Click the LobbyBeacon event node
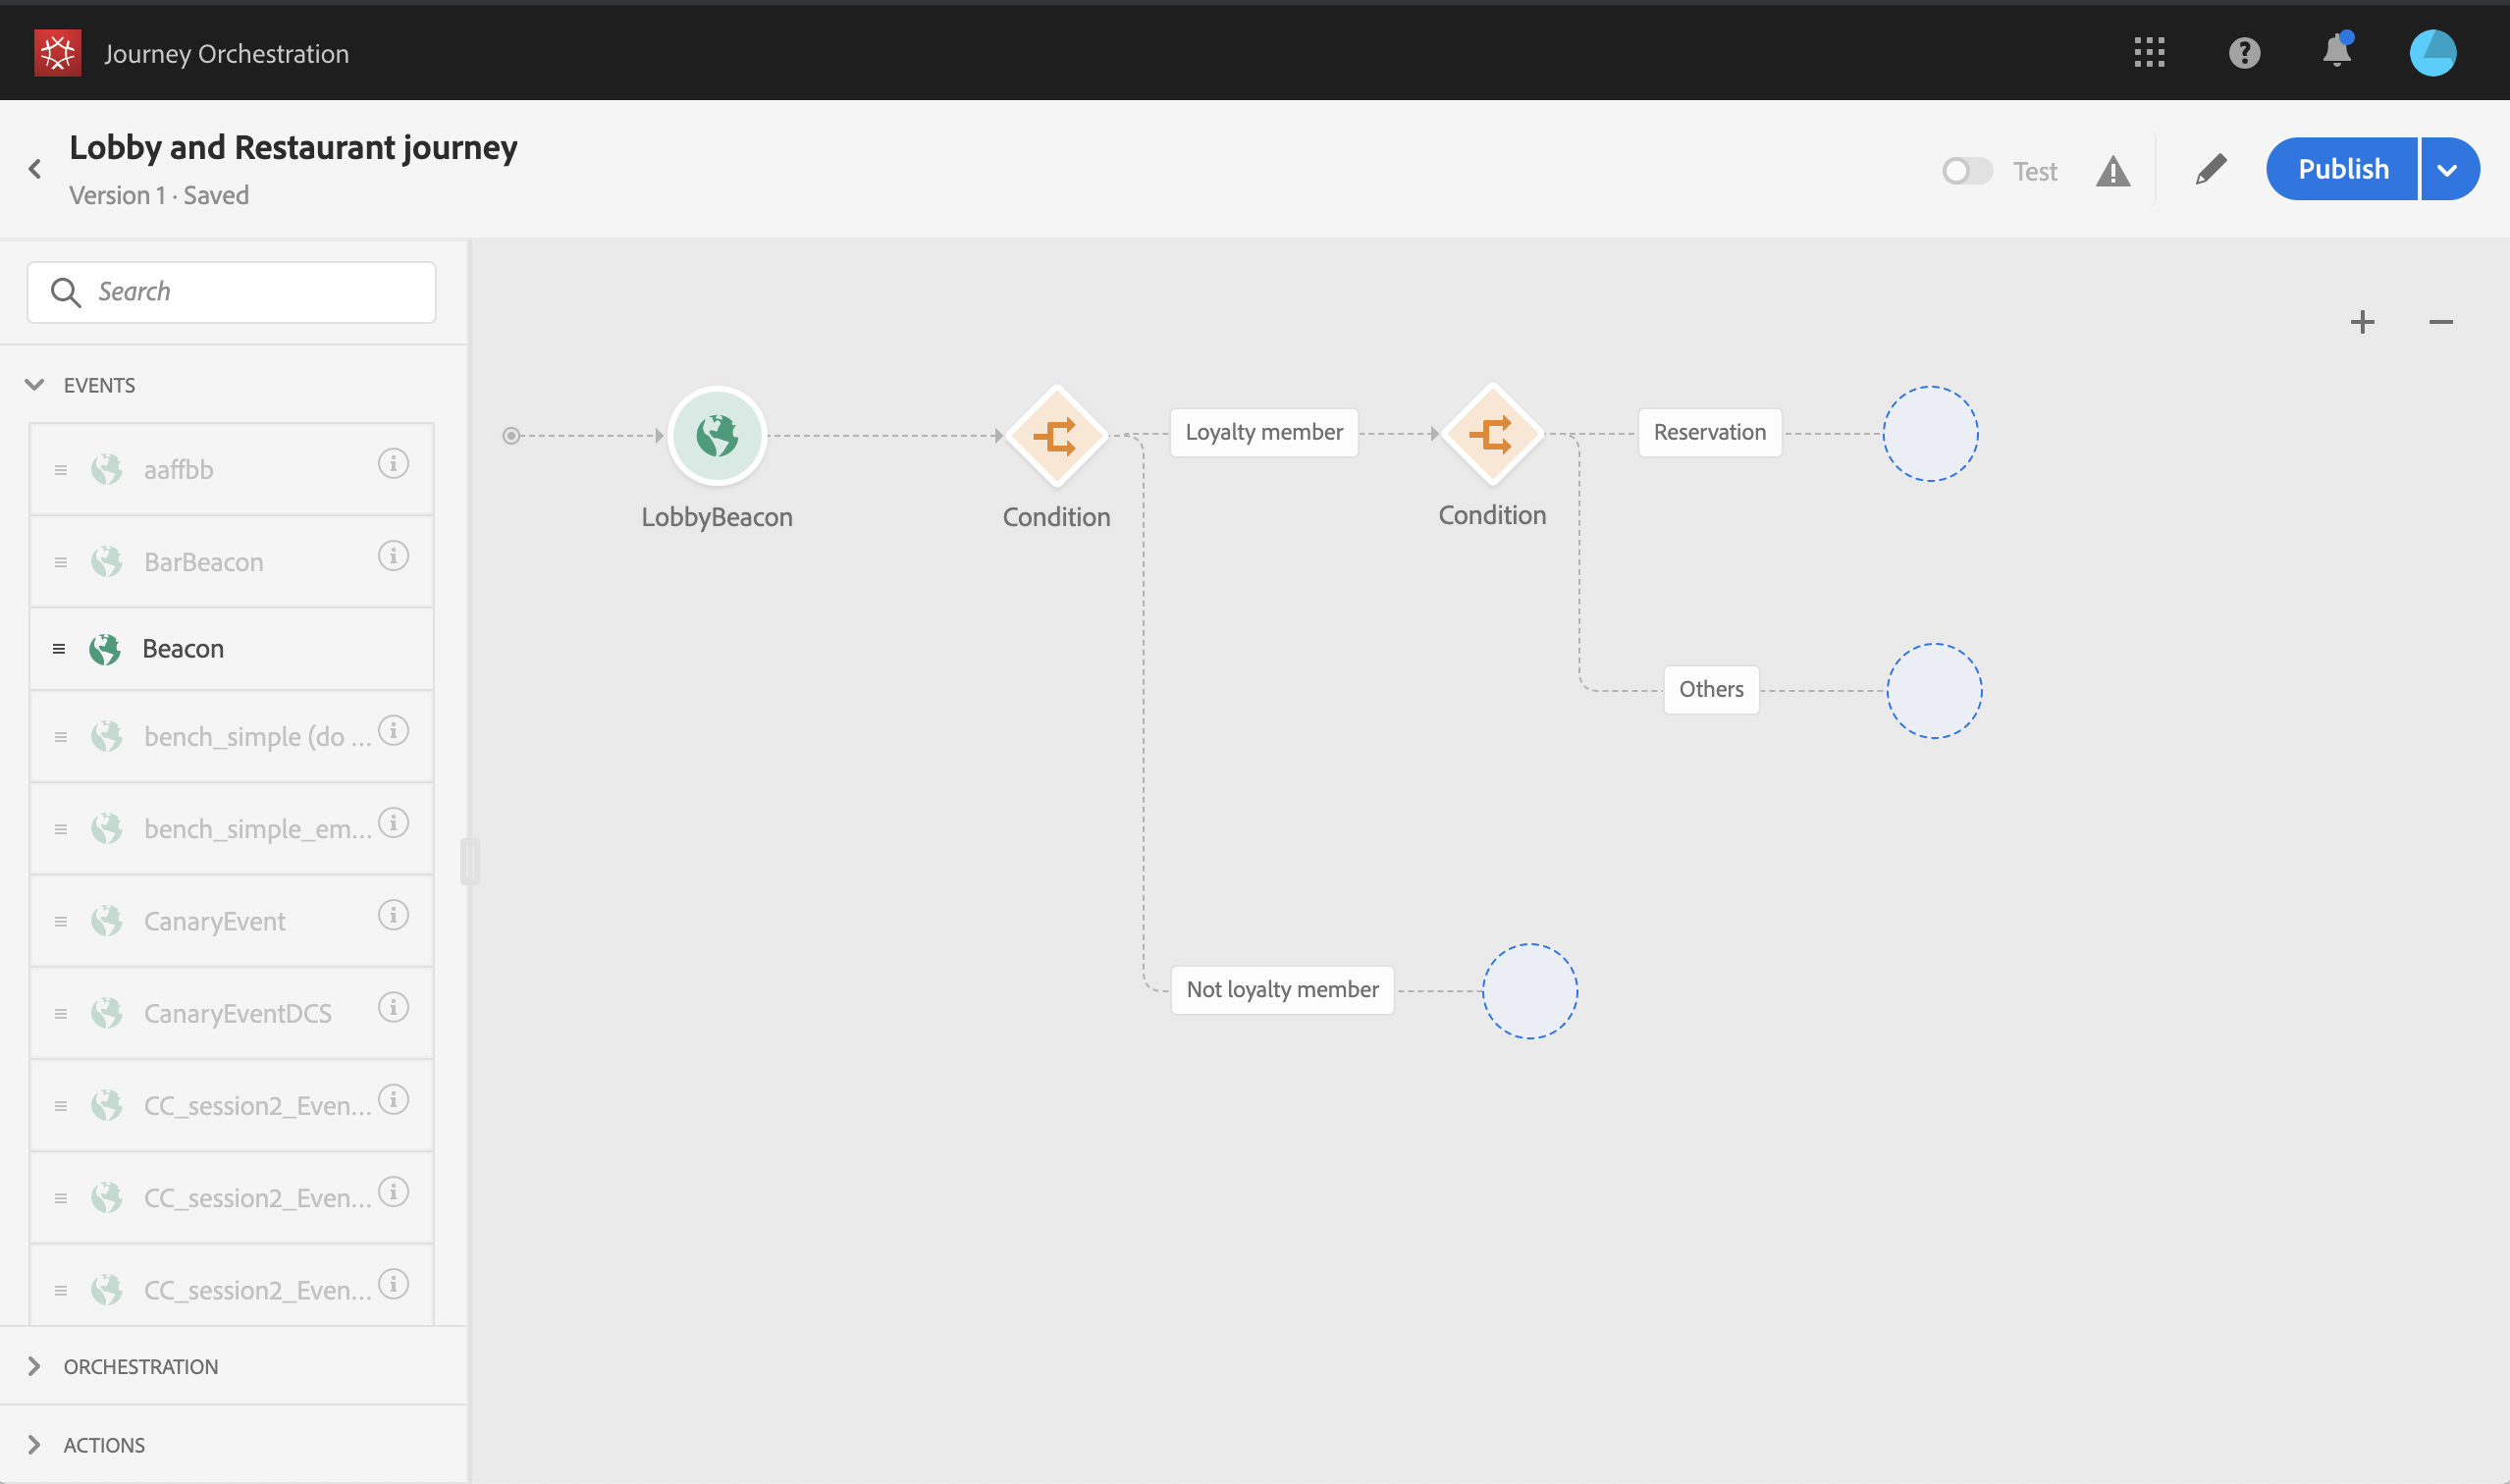2510x1484 pixels. [717, 435]
